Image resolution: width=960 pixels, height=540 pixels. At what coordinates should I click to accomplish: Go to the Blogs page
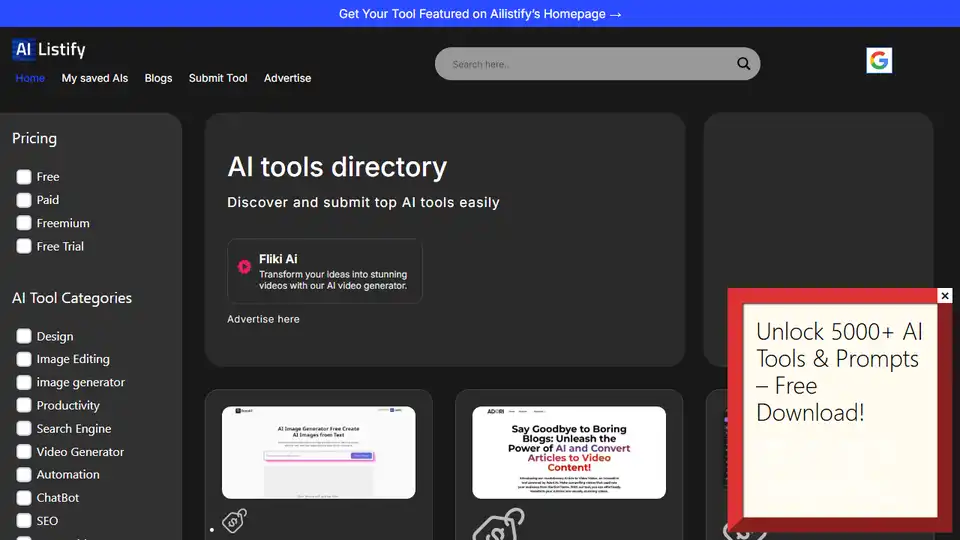click(x=158, y=78)
